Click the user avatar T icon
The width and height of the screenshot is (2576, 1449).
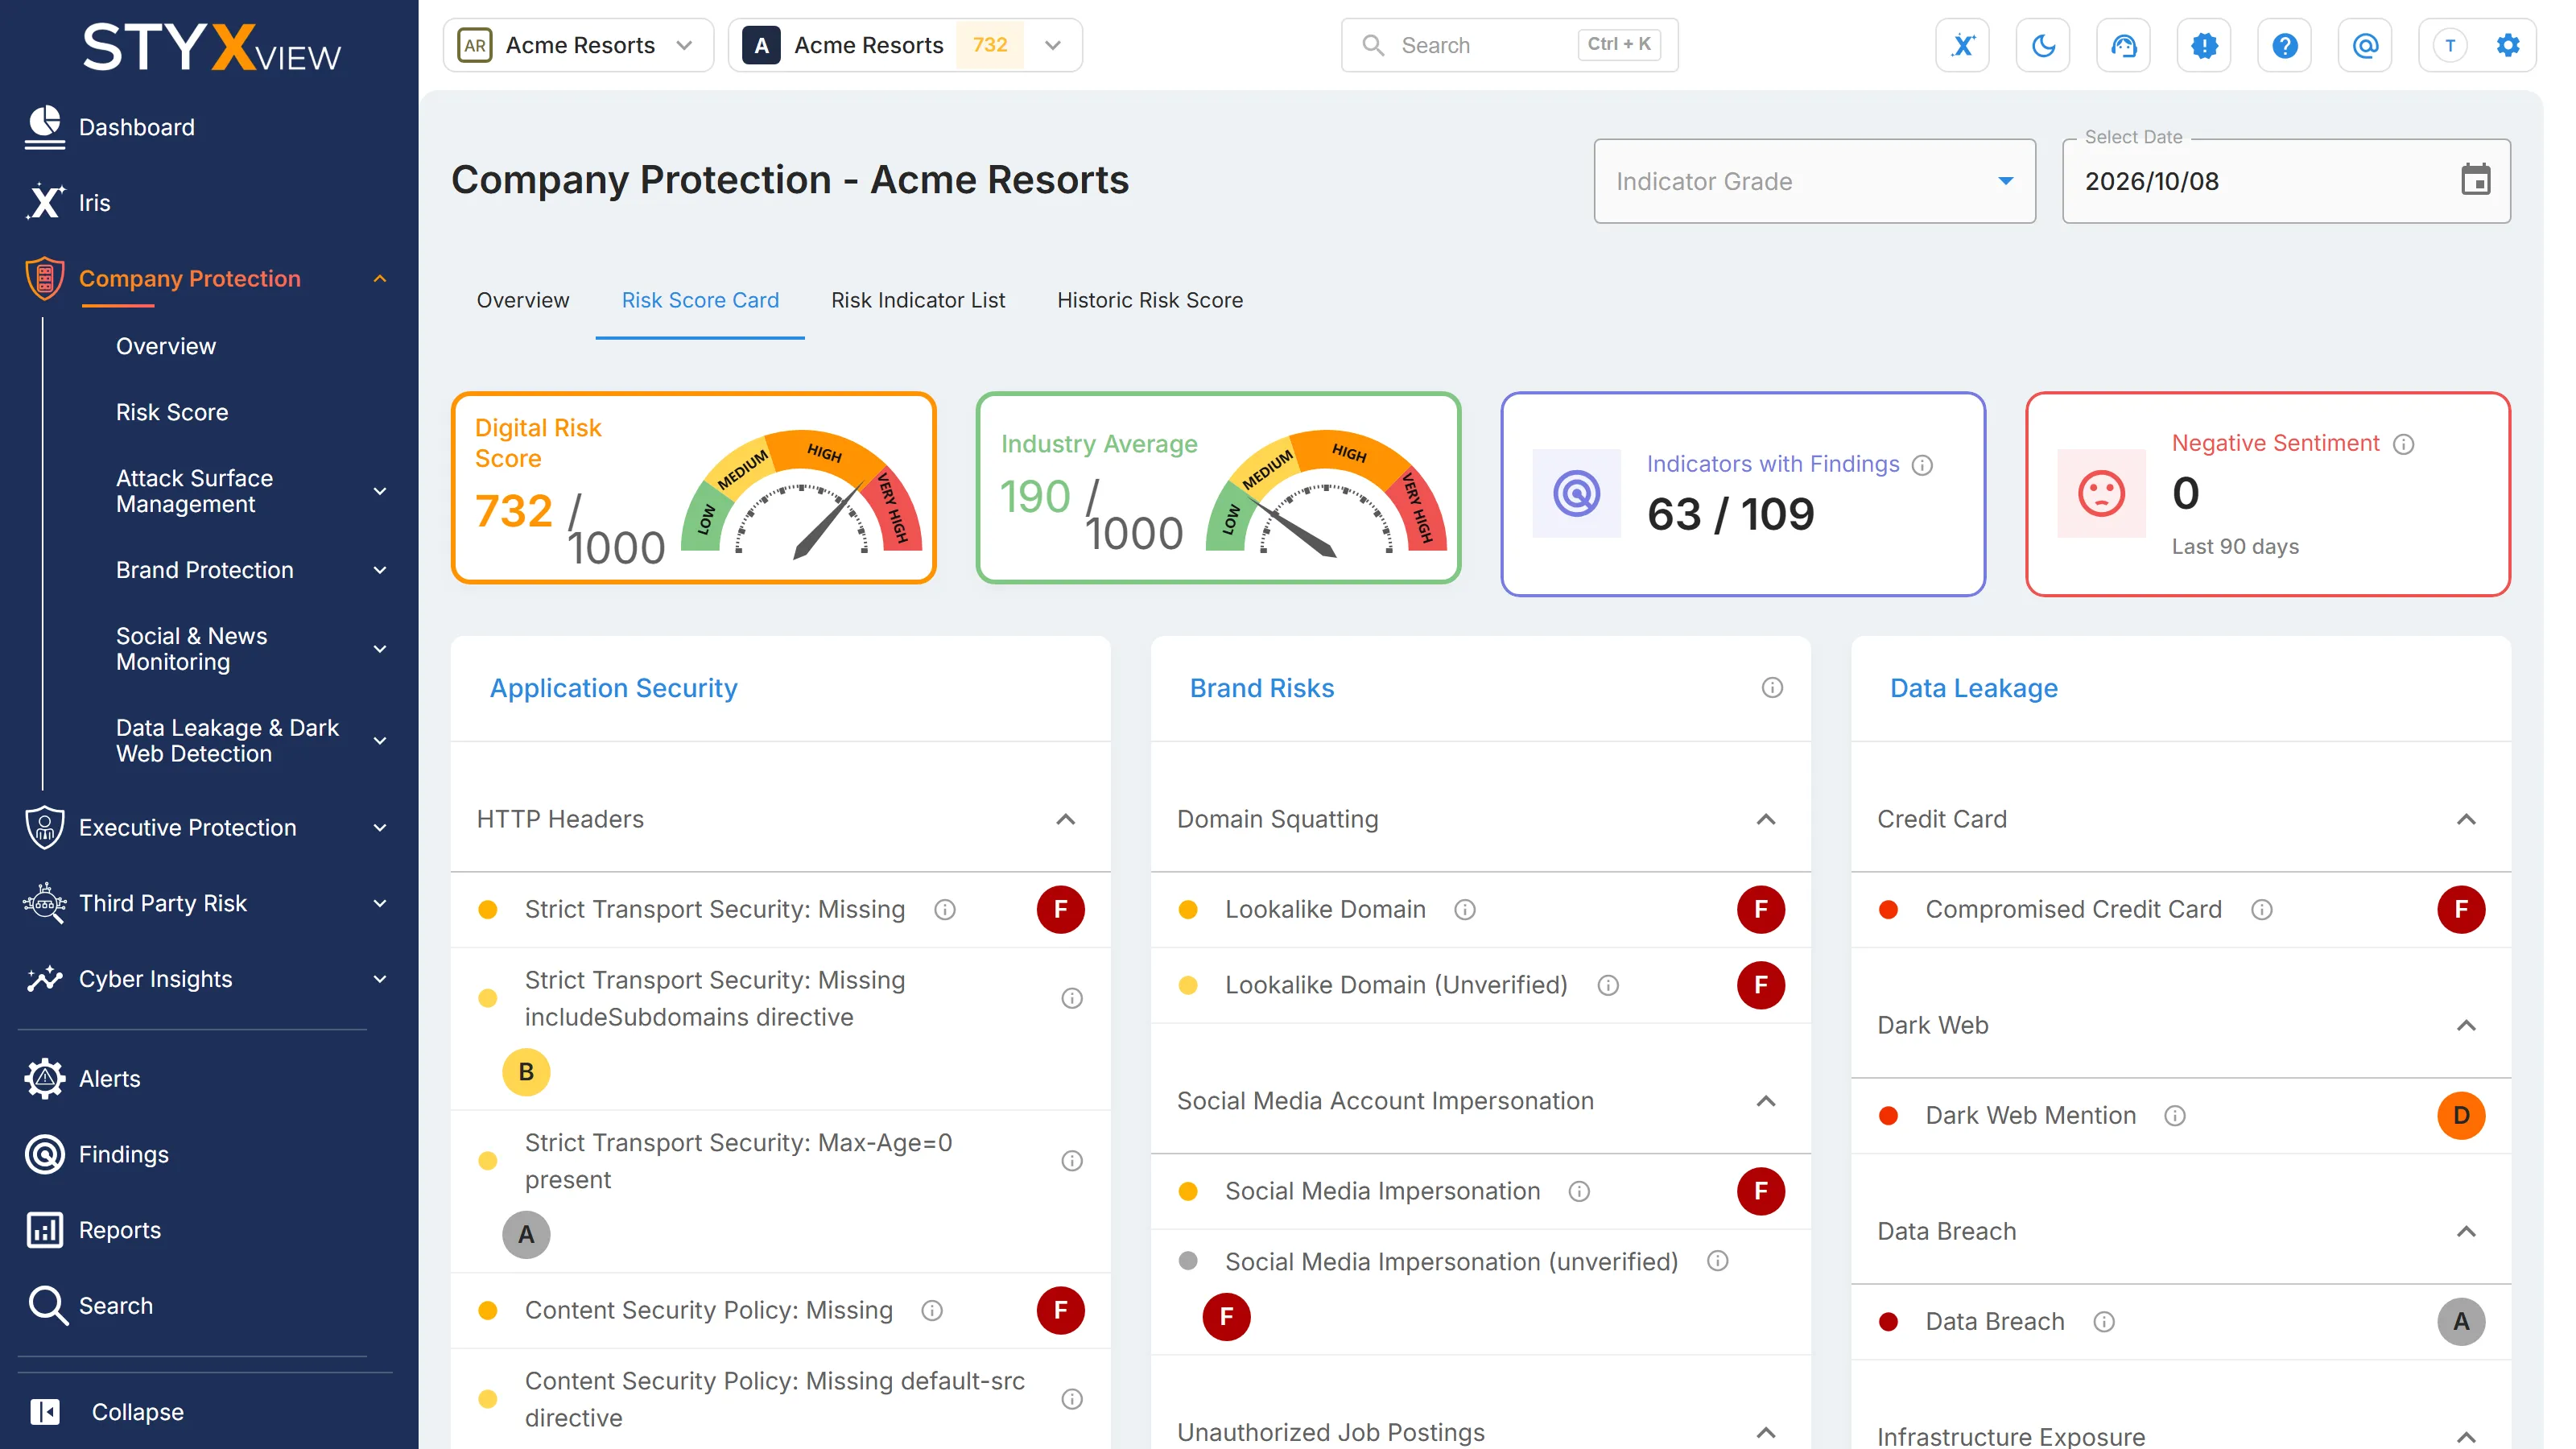click(x=2449, y=45)
